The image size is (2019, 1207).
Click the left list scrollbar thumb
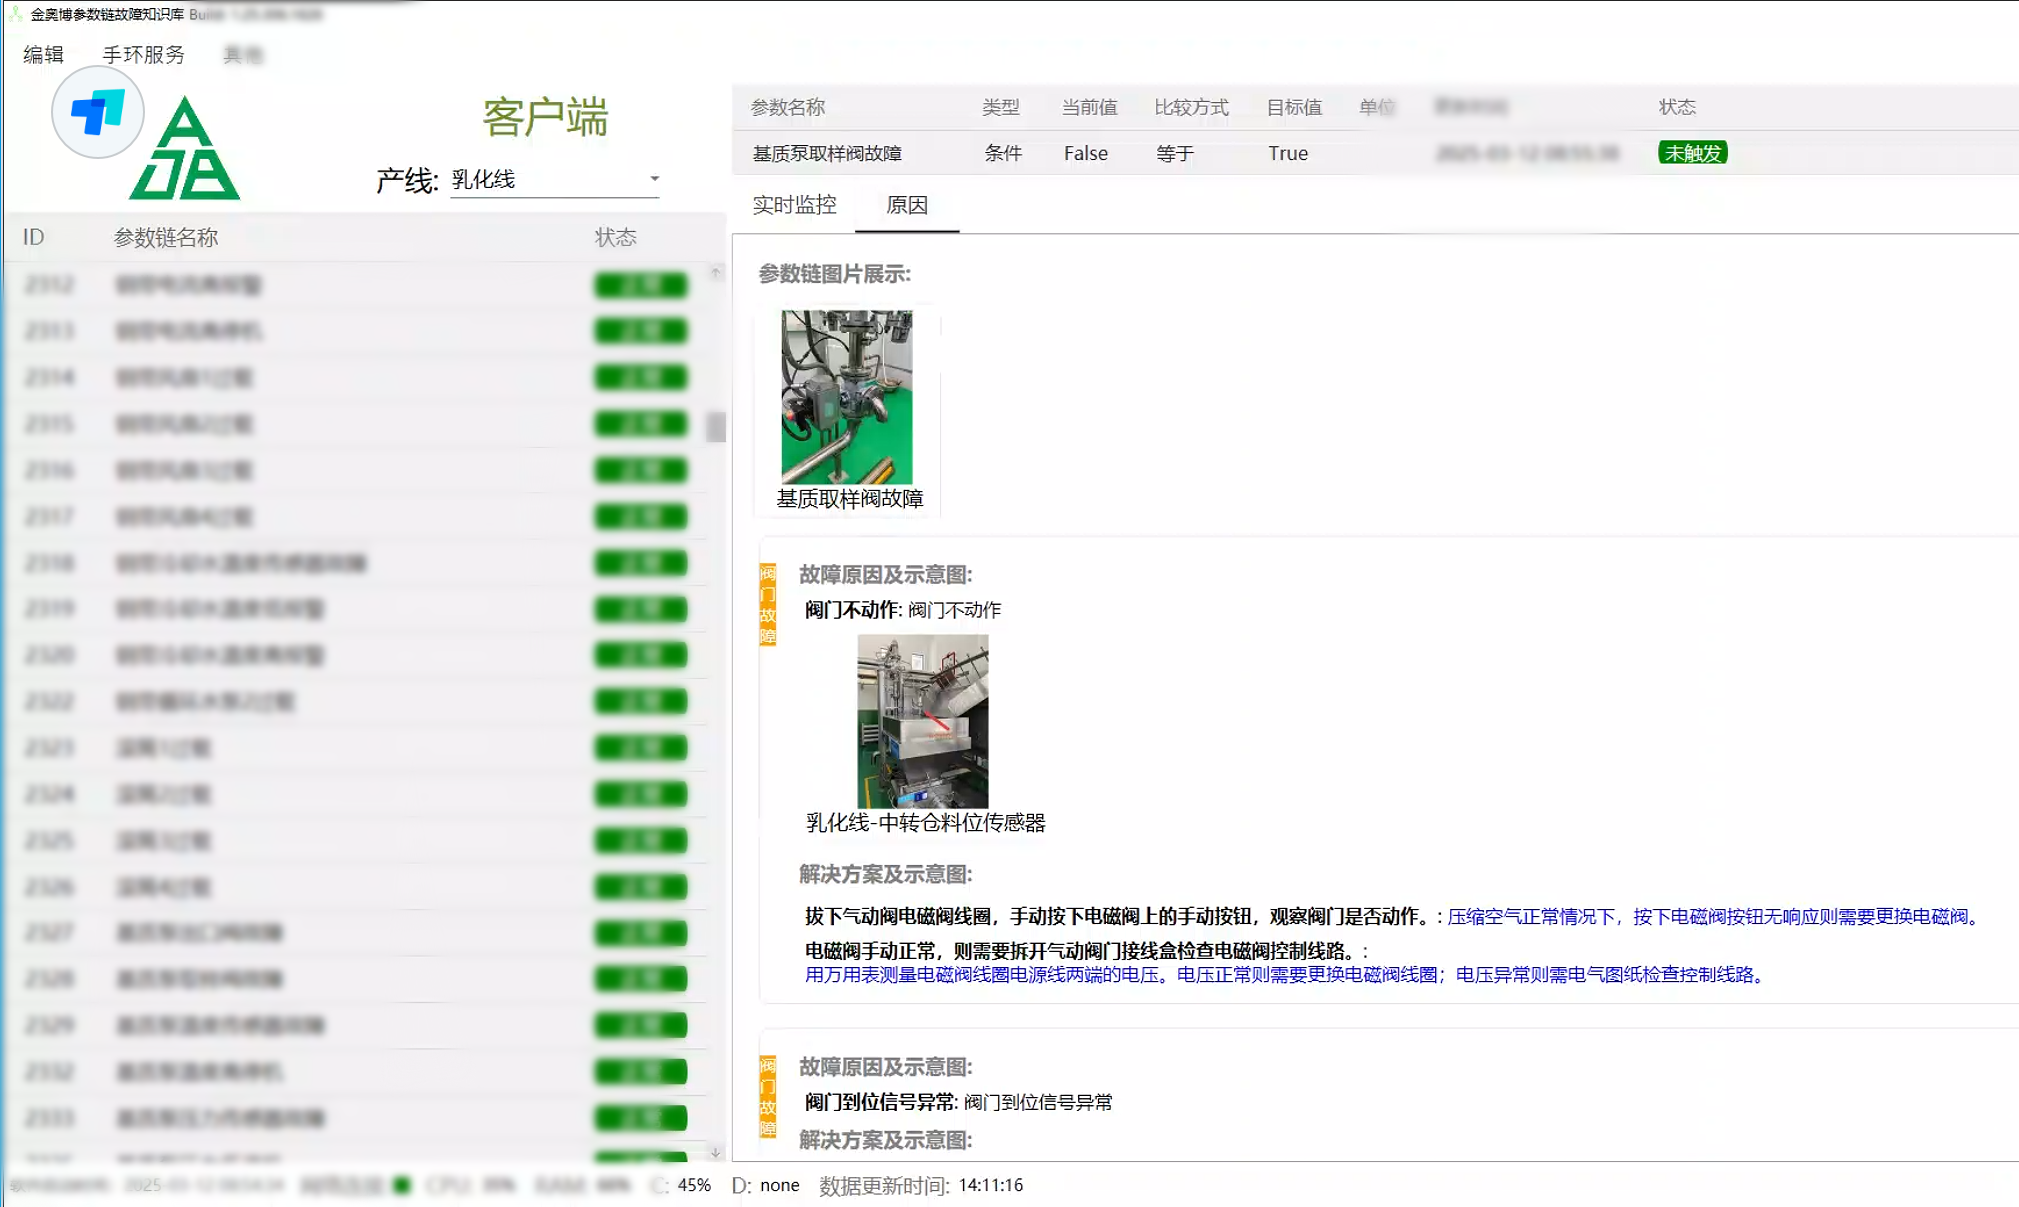715,424
